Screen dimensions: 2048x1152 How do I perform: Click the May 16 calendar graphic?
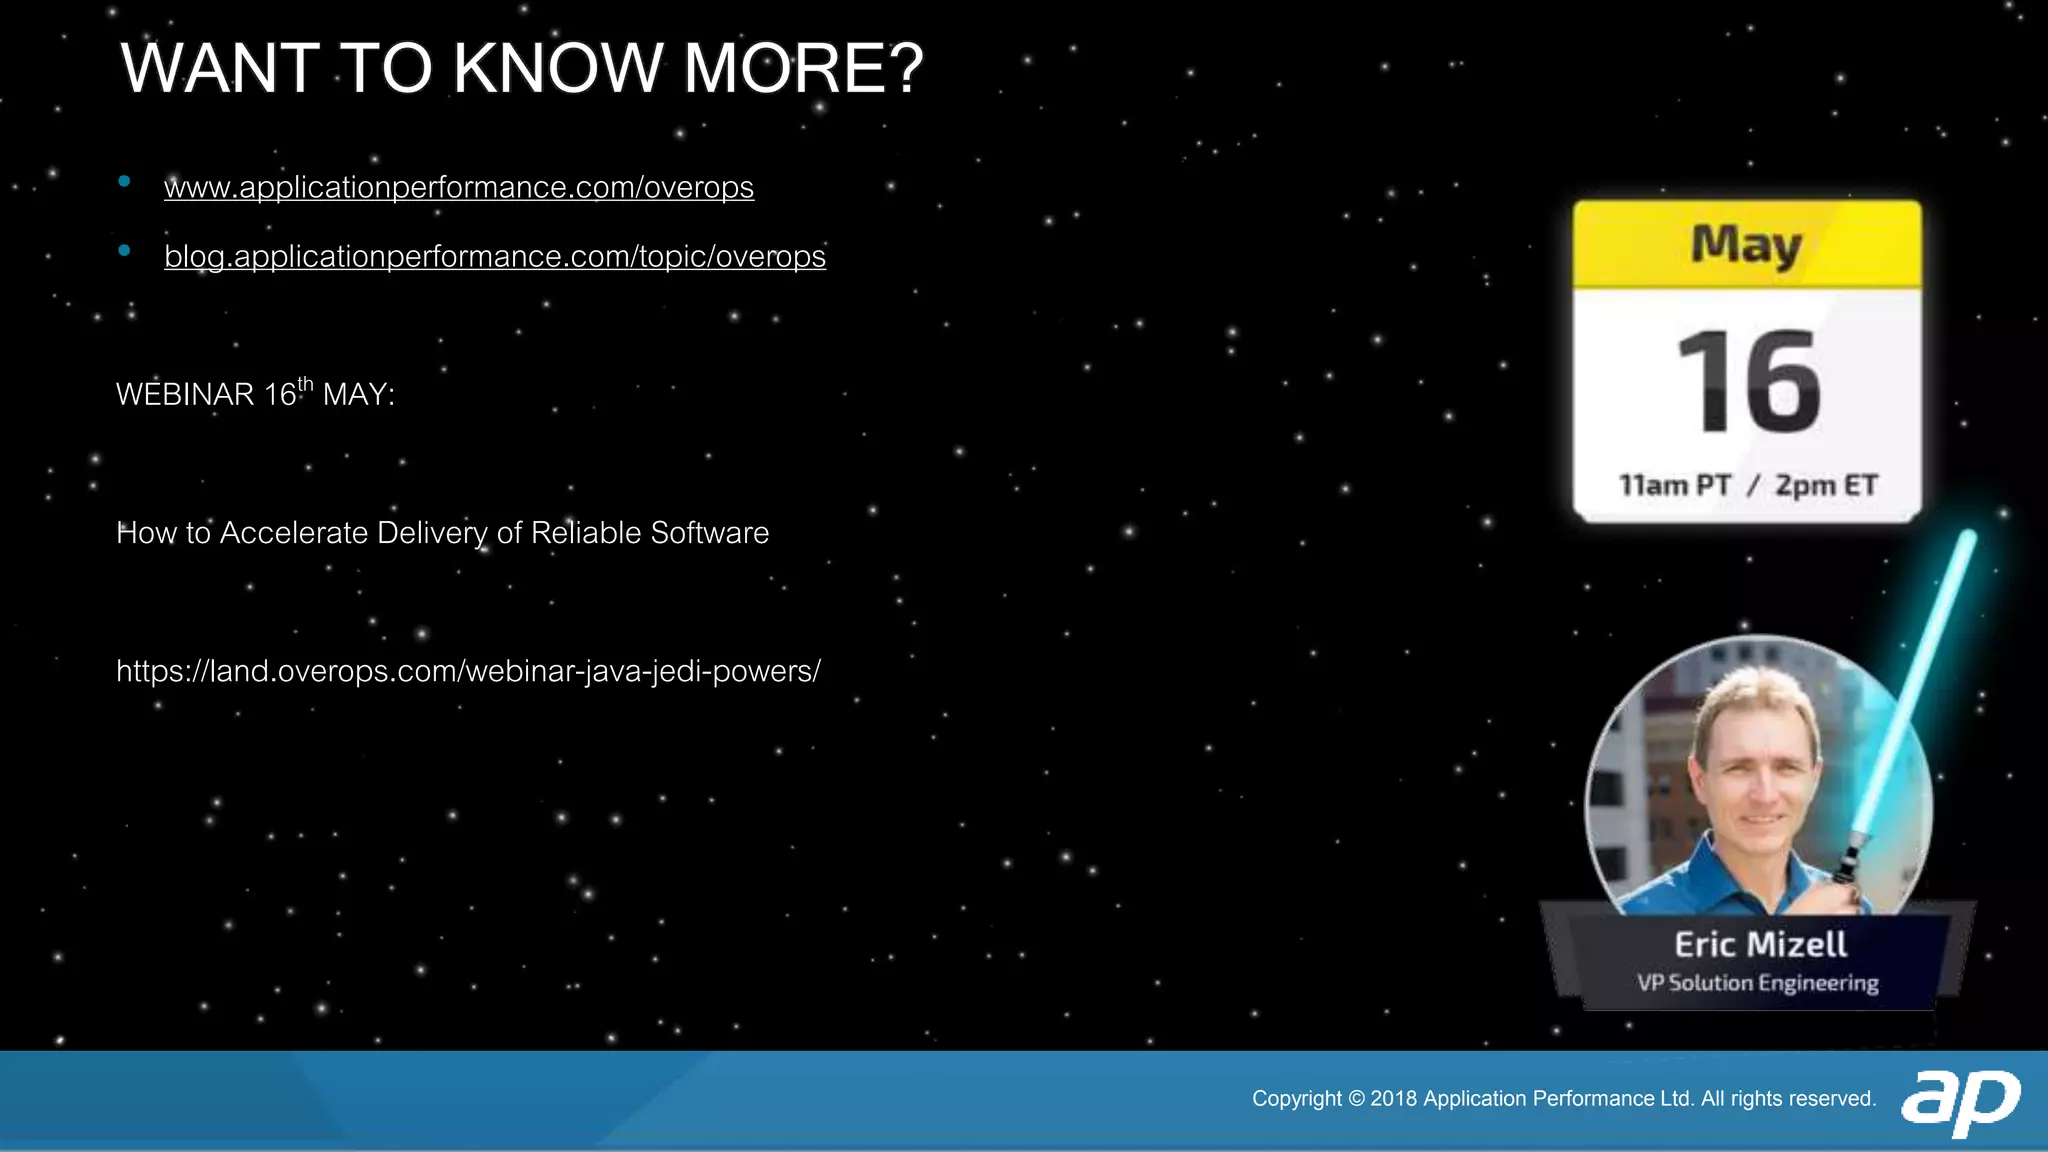(x=1747, y=361)
